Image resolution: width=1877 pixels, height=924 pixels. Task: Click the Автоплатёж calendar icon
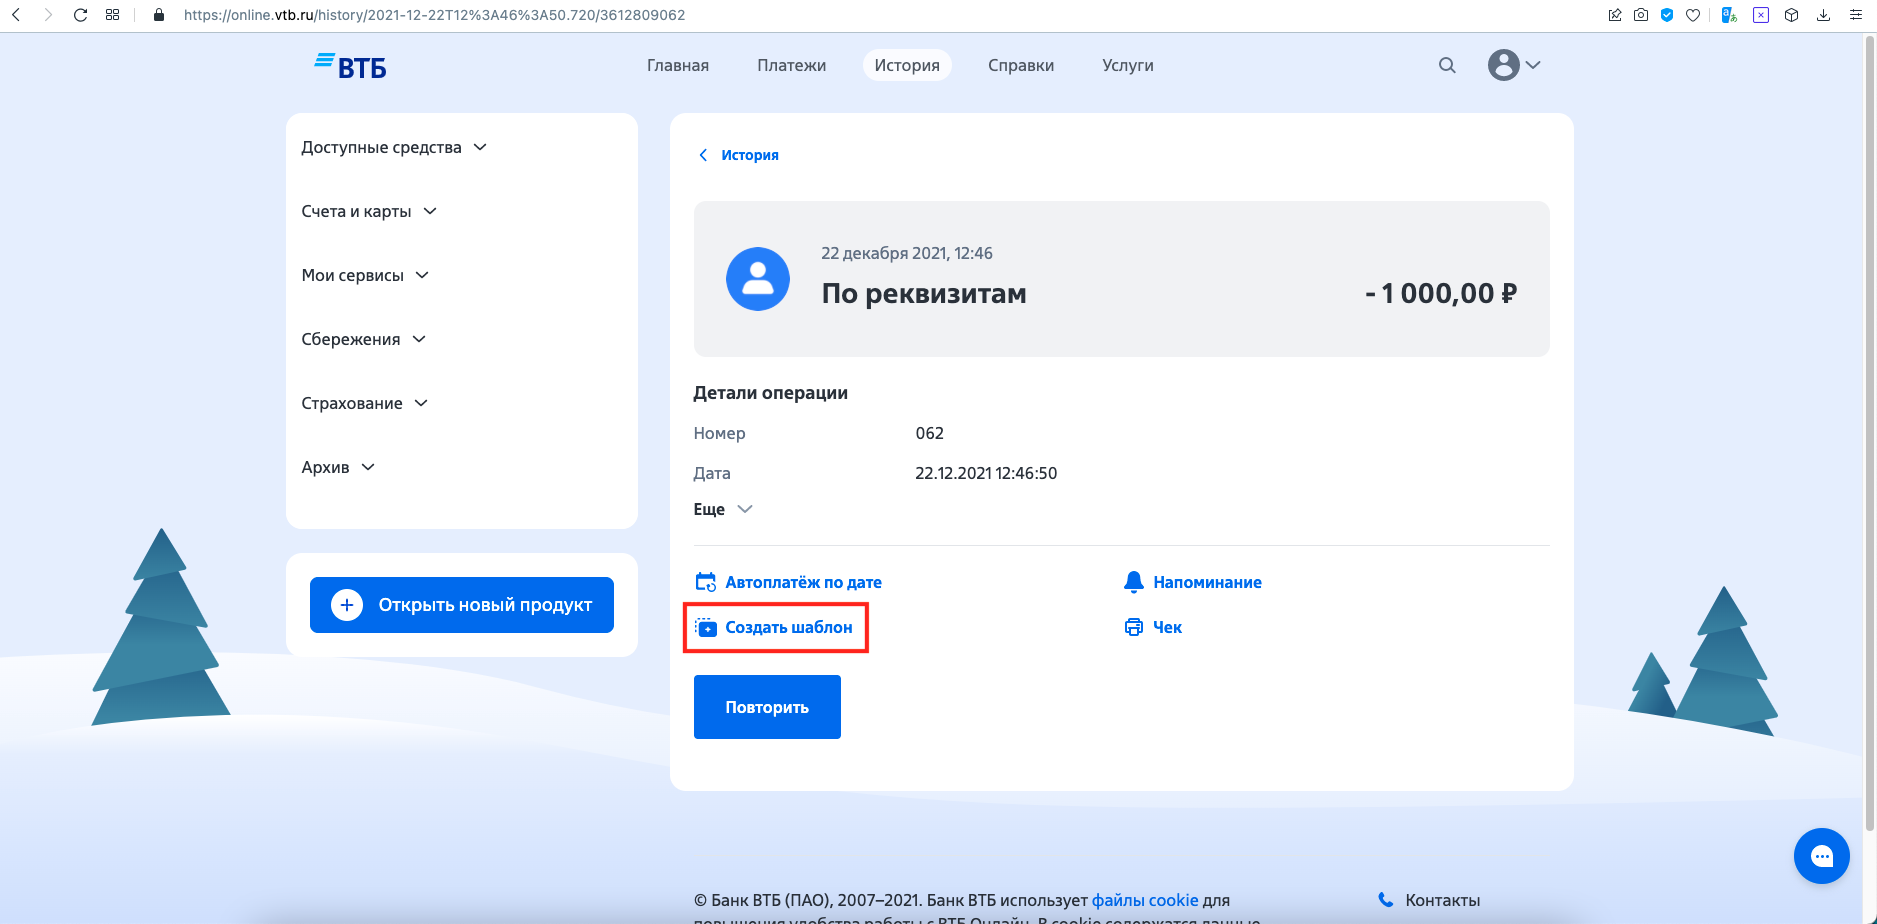pyautogui.click(x=706, y=582)
